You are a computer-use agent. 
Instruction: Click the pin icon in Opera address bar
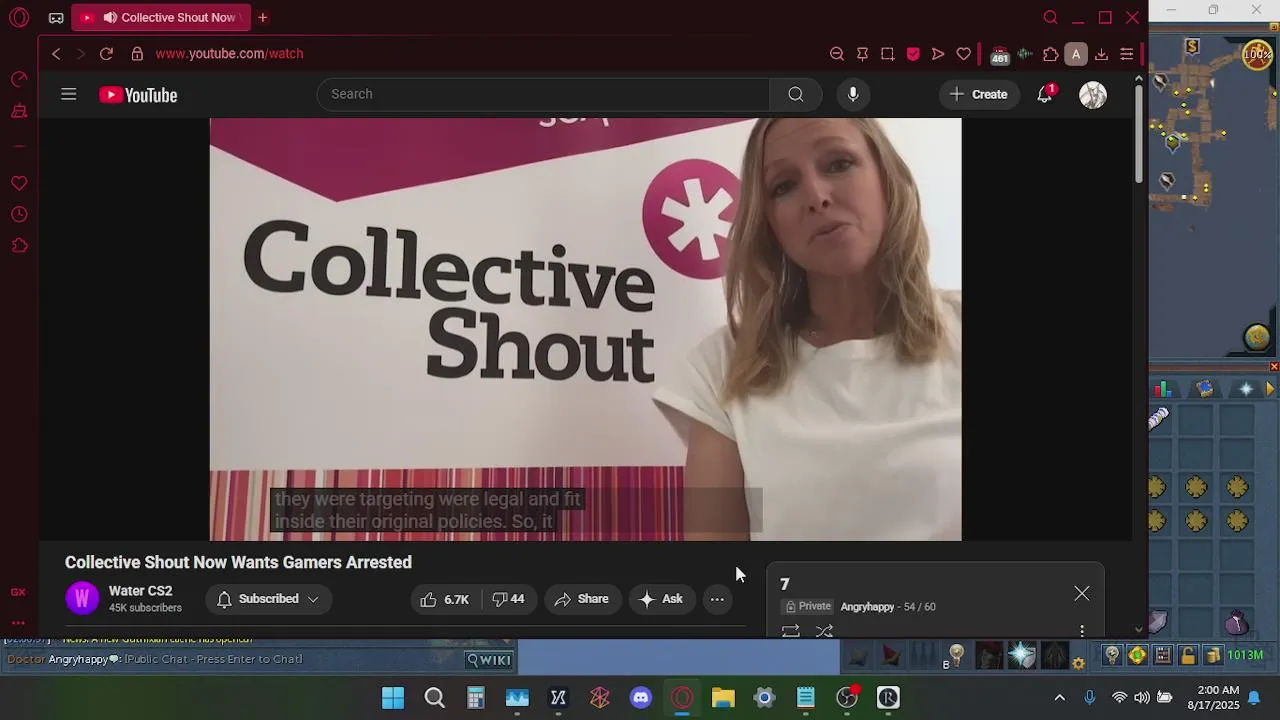click(x=862, y=54)
